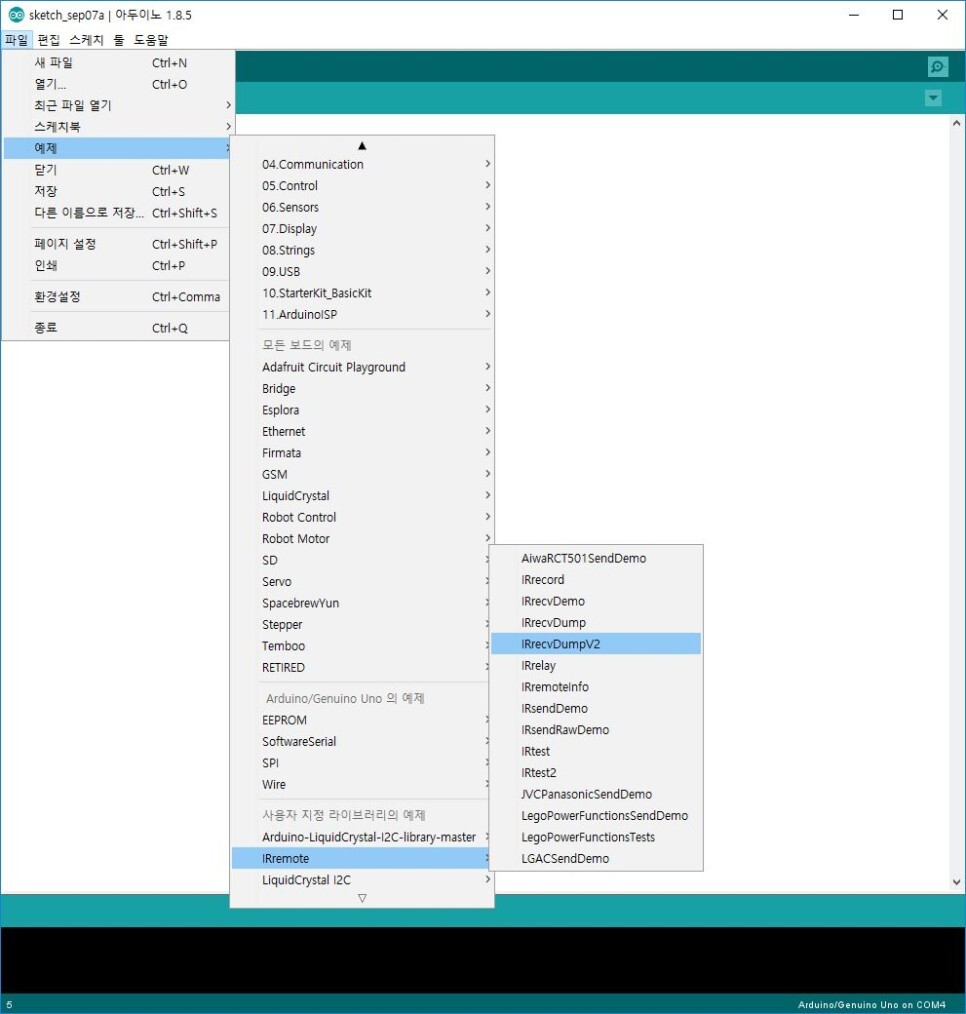This screenshot has width=966, height=1014.
Task: Open Firmata examples submenu
Action: 363,453
